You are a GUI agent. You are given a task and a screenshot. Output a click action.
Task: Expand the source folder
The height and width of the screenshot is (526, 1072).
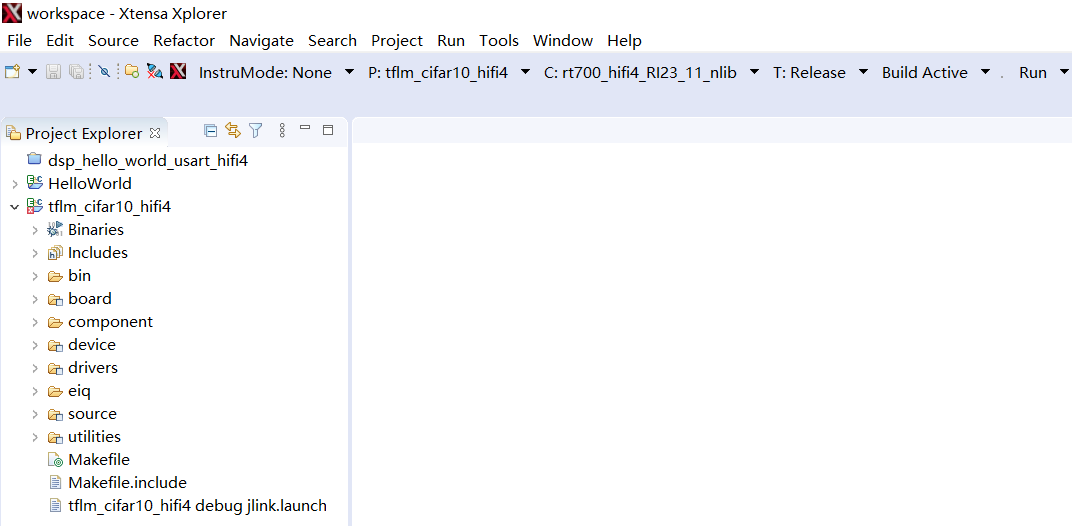(35, 414)
